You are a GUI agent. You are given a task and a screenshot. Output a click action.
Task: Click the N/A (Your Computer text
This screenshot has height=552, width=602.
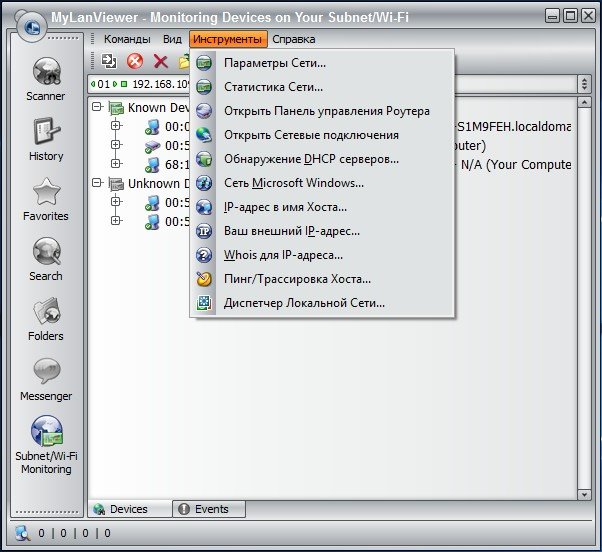pos(516,165)
